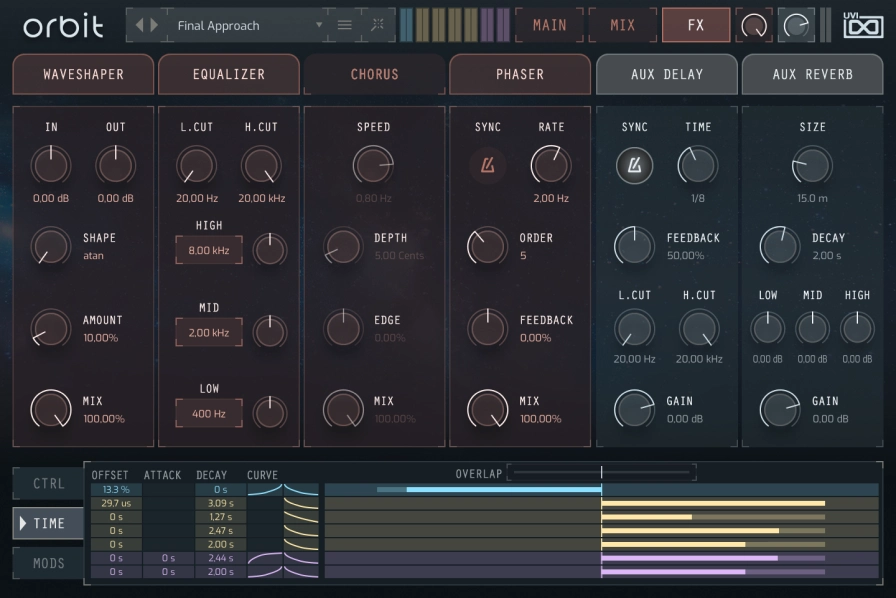This screenshot has height=598, width=896.
Task: Open the Equalizer High 8.00 kHz frequency box
Action: (208, 250)
